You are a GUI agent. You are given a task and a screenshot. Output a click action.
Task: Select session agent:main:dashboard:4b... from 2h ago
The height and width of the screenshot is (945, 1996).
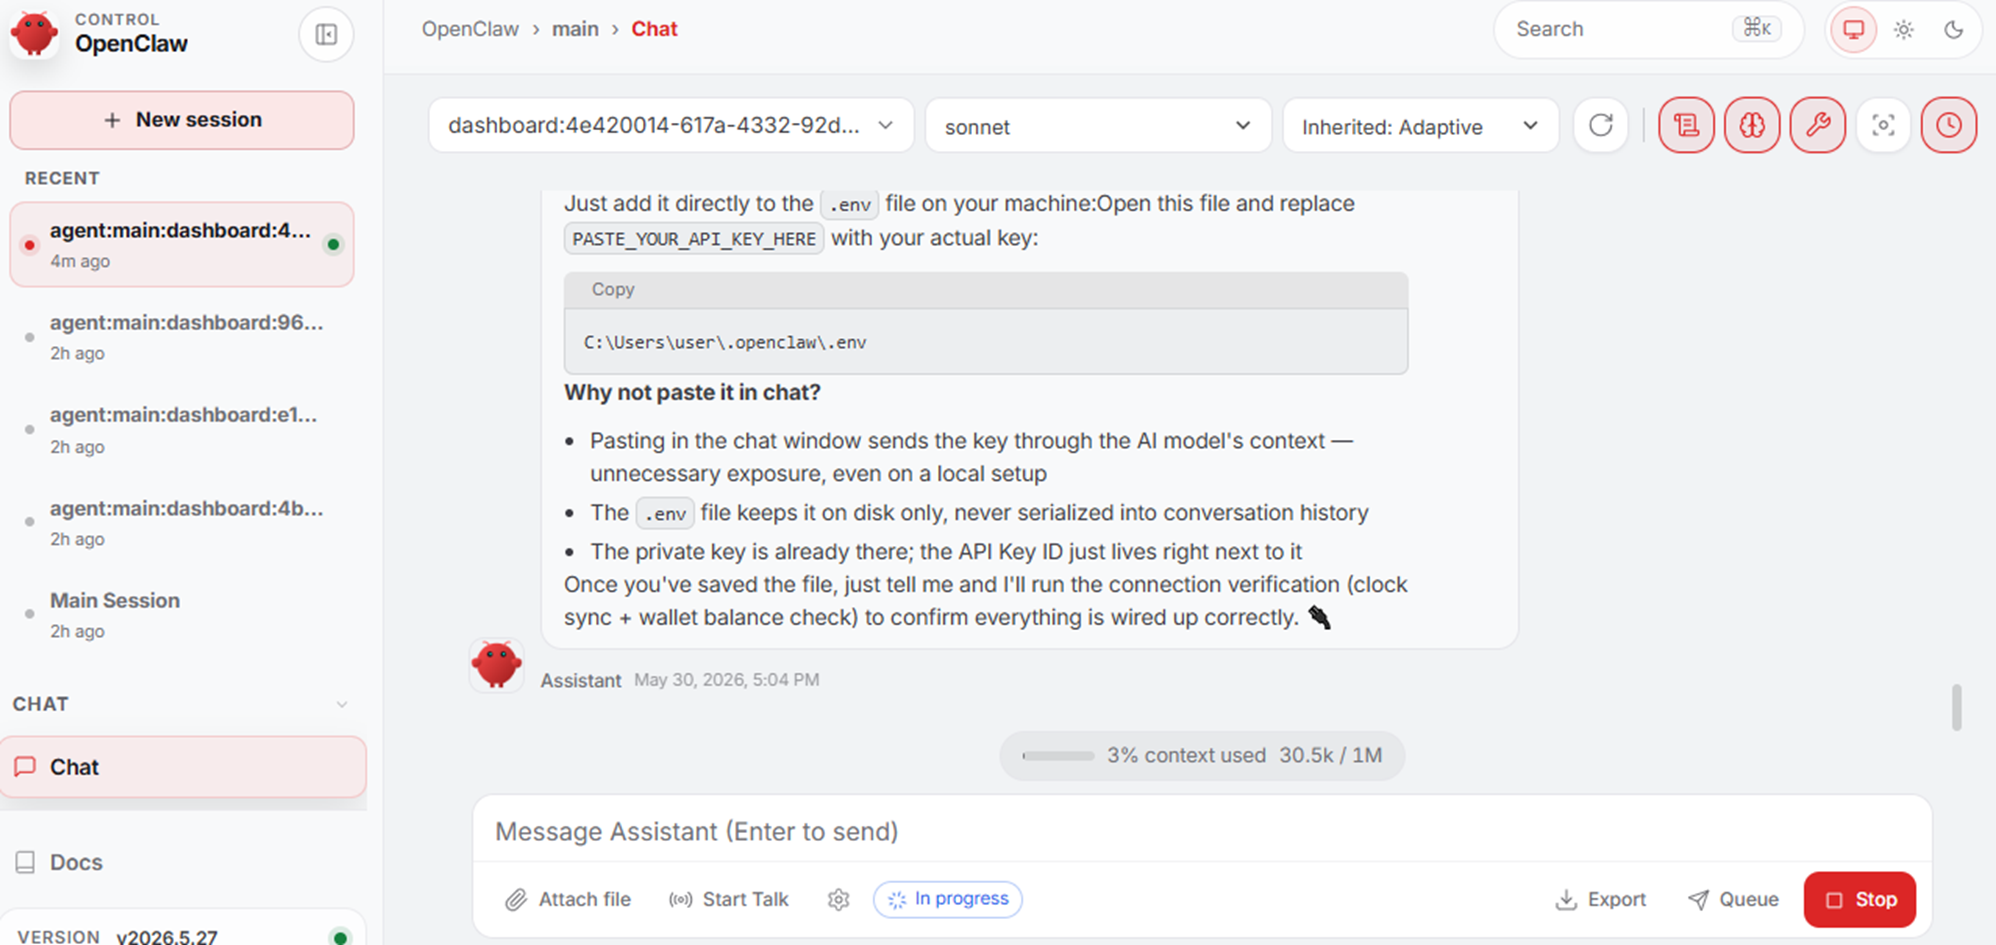(x=182, y=523)
